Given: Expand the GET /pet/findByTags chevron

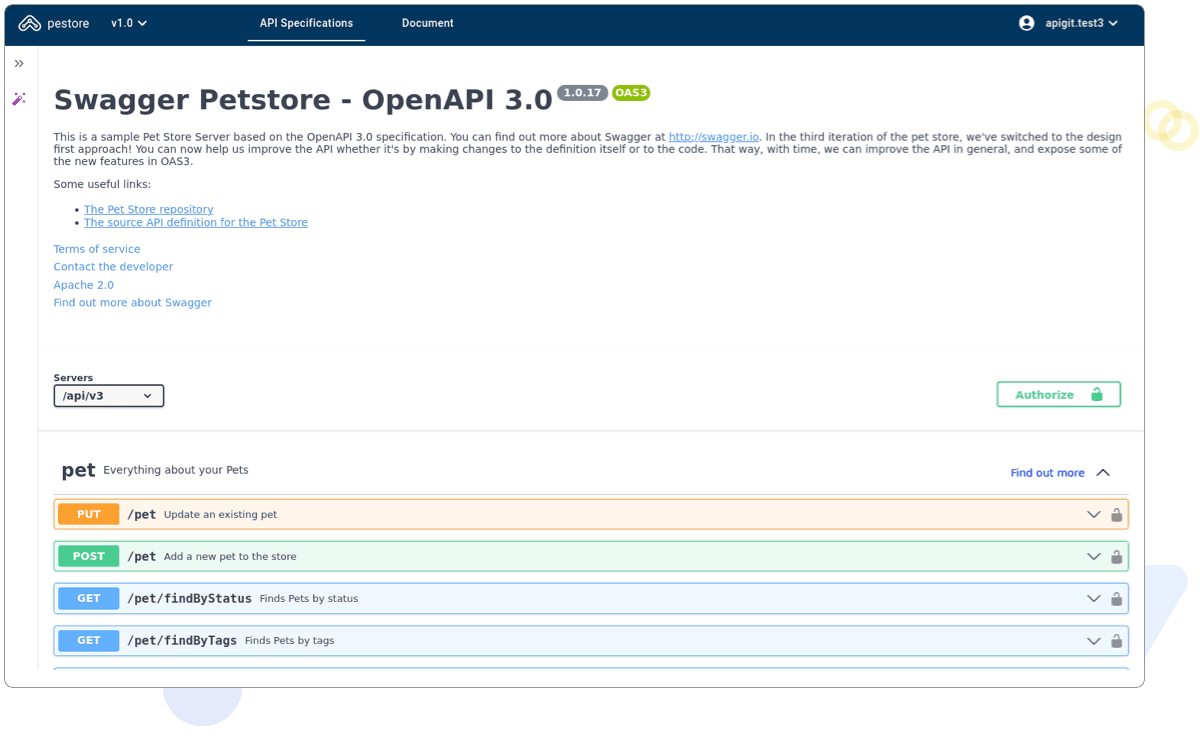Looking at the screenshot, I should (x=1094, y=641).
